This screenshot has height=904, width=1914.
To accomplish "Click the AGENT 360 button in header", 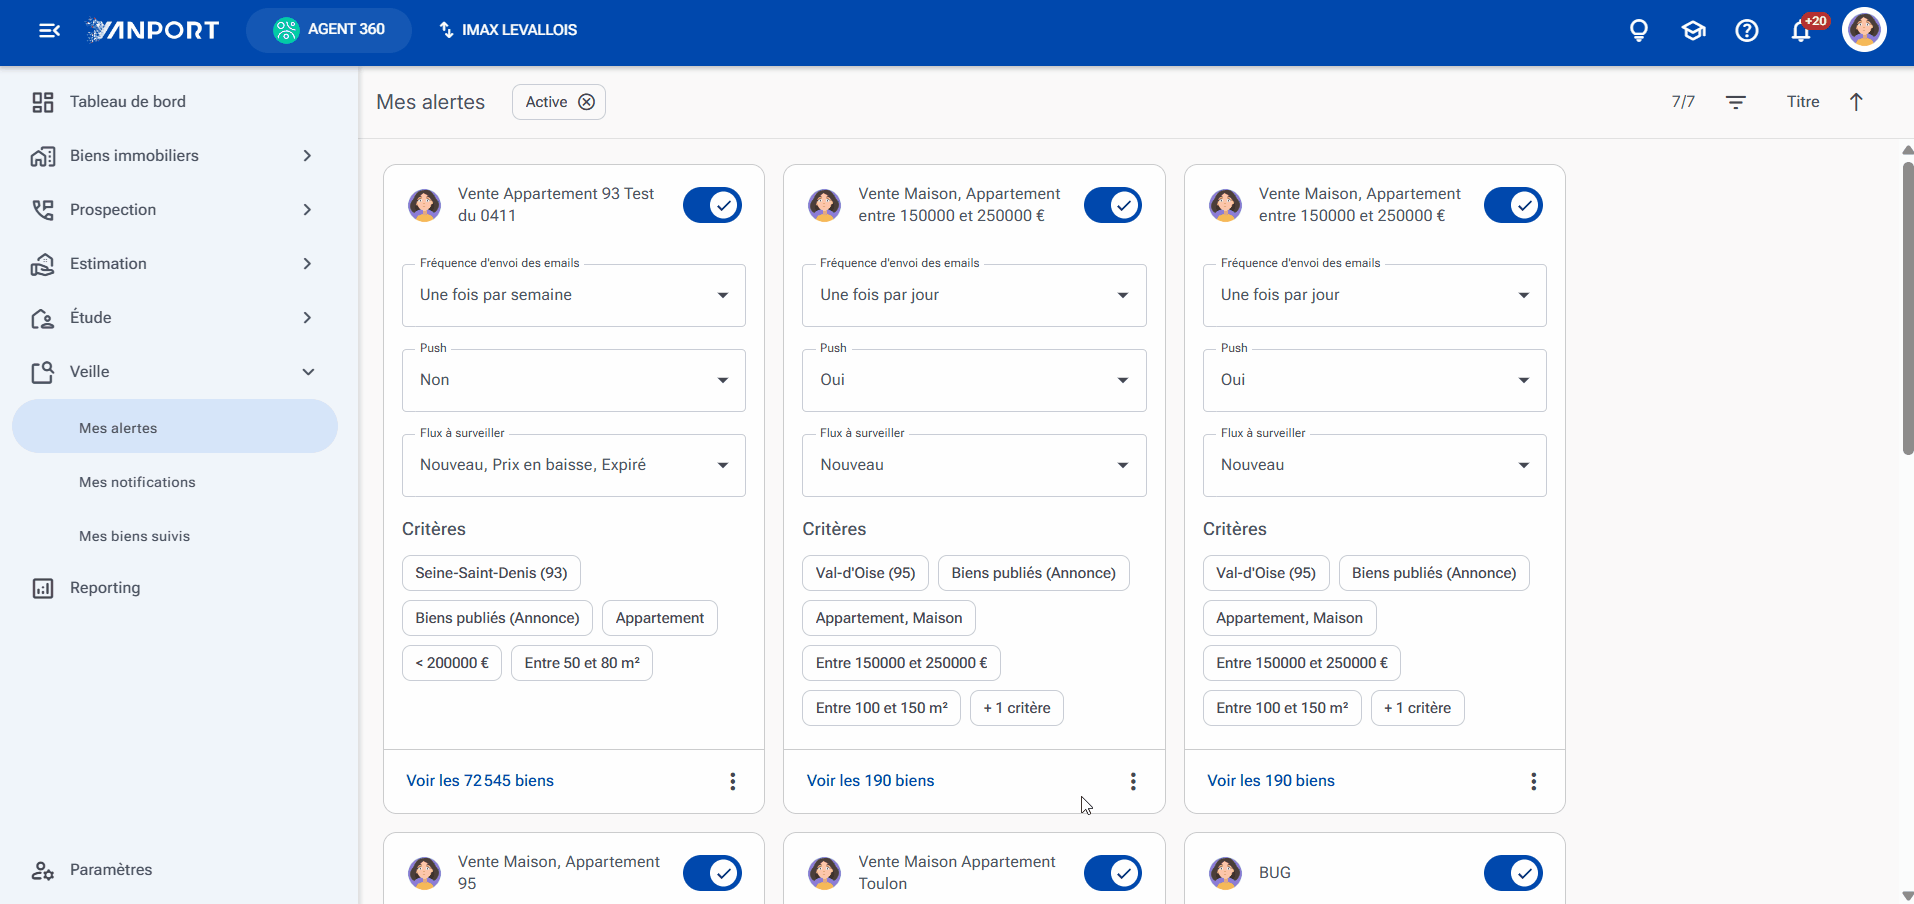I will 329,30.
